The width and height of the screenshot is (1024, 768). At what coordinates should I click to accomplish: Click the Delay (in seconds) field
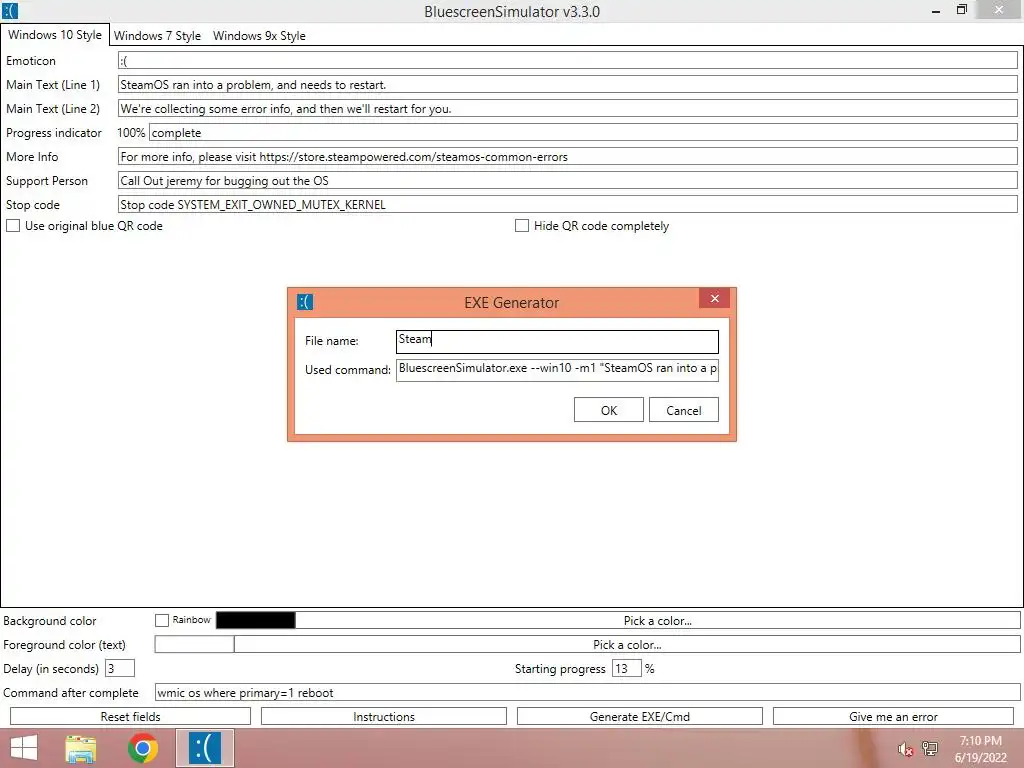point(120,669)
